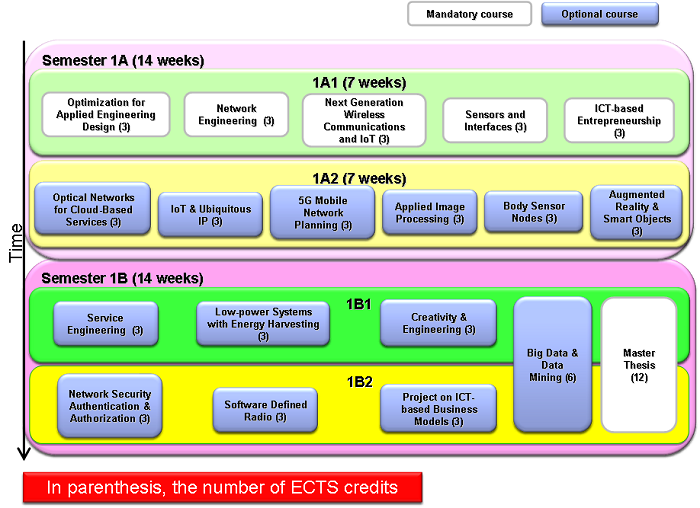Select the Service Engineering course box
This screenshot has height=508, width=700.
tap(105, 323)
